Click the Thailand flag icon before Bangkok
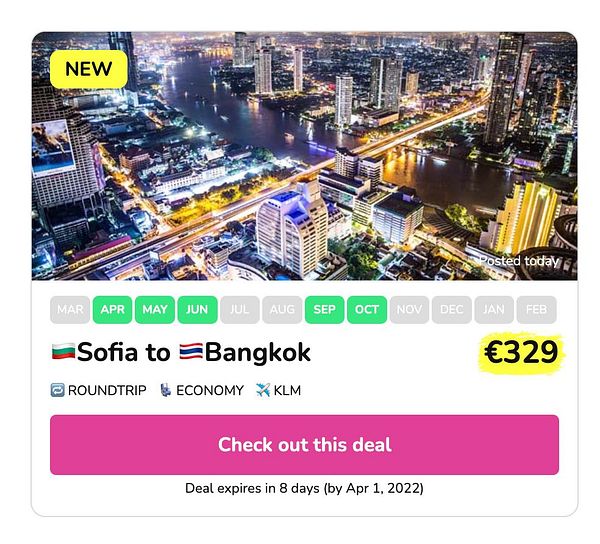 coord(191,352)
